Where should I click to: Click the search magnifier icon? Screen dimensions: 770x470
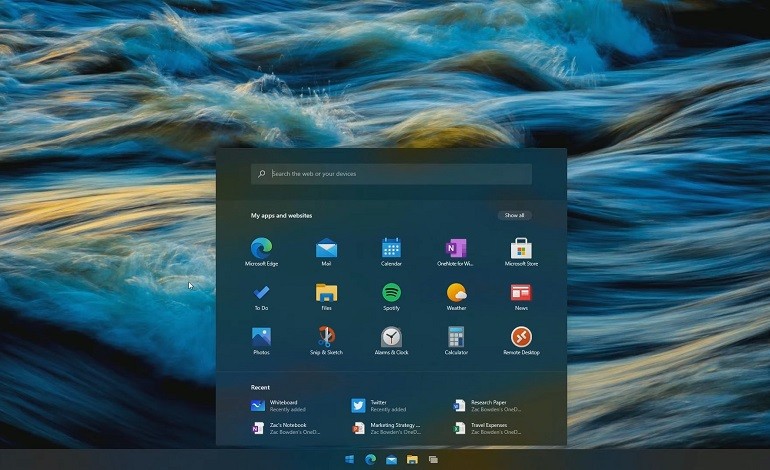pos(262,173)
